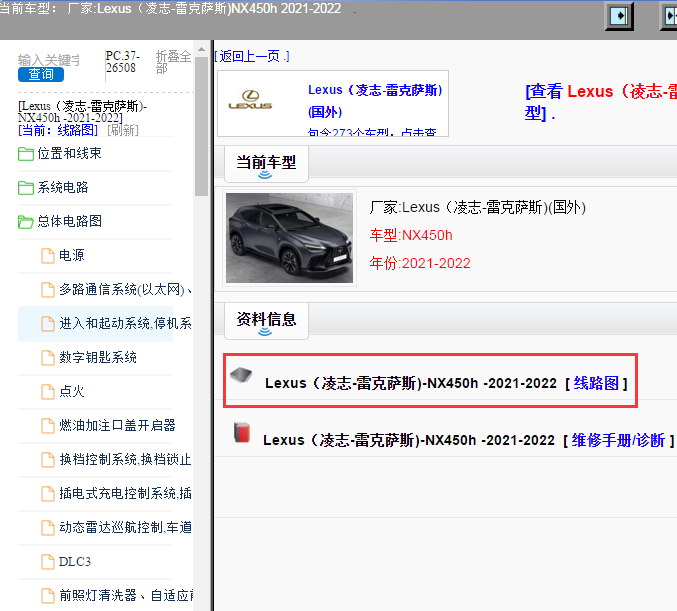
Task: Click the Lexus logo image
Action: point(250,100)
